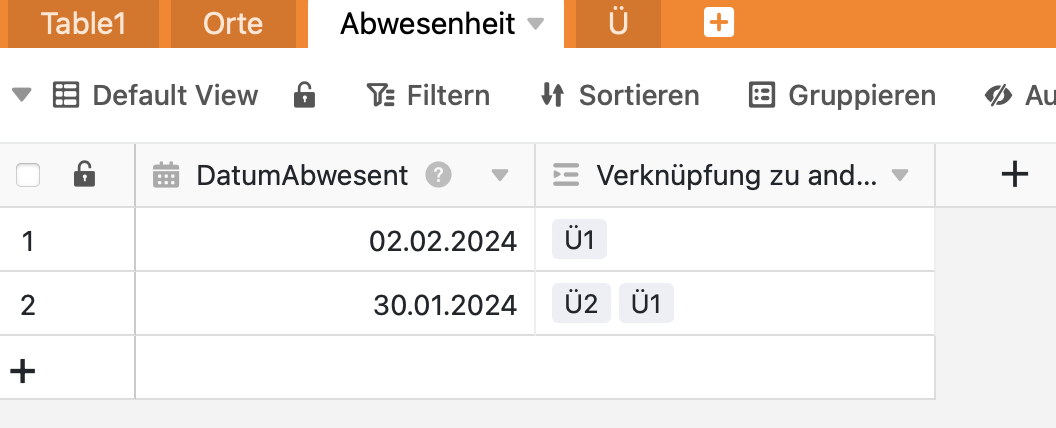Expand the Verknüpfung zu and... column menu
The height and width of the screenshot is (428, 1056).
[x=900, y=176]
